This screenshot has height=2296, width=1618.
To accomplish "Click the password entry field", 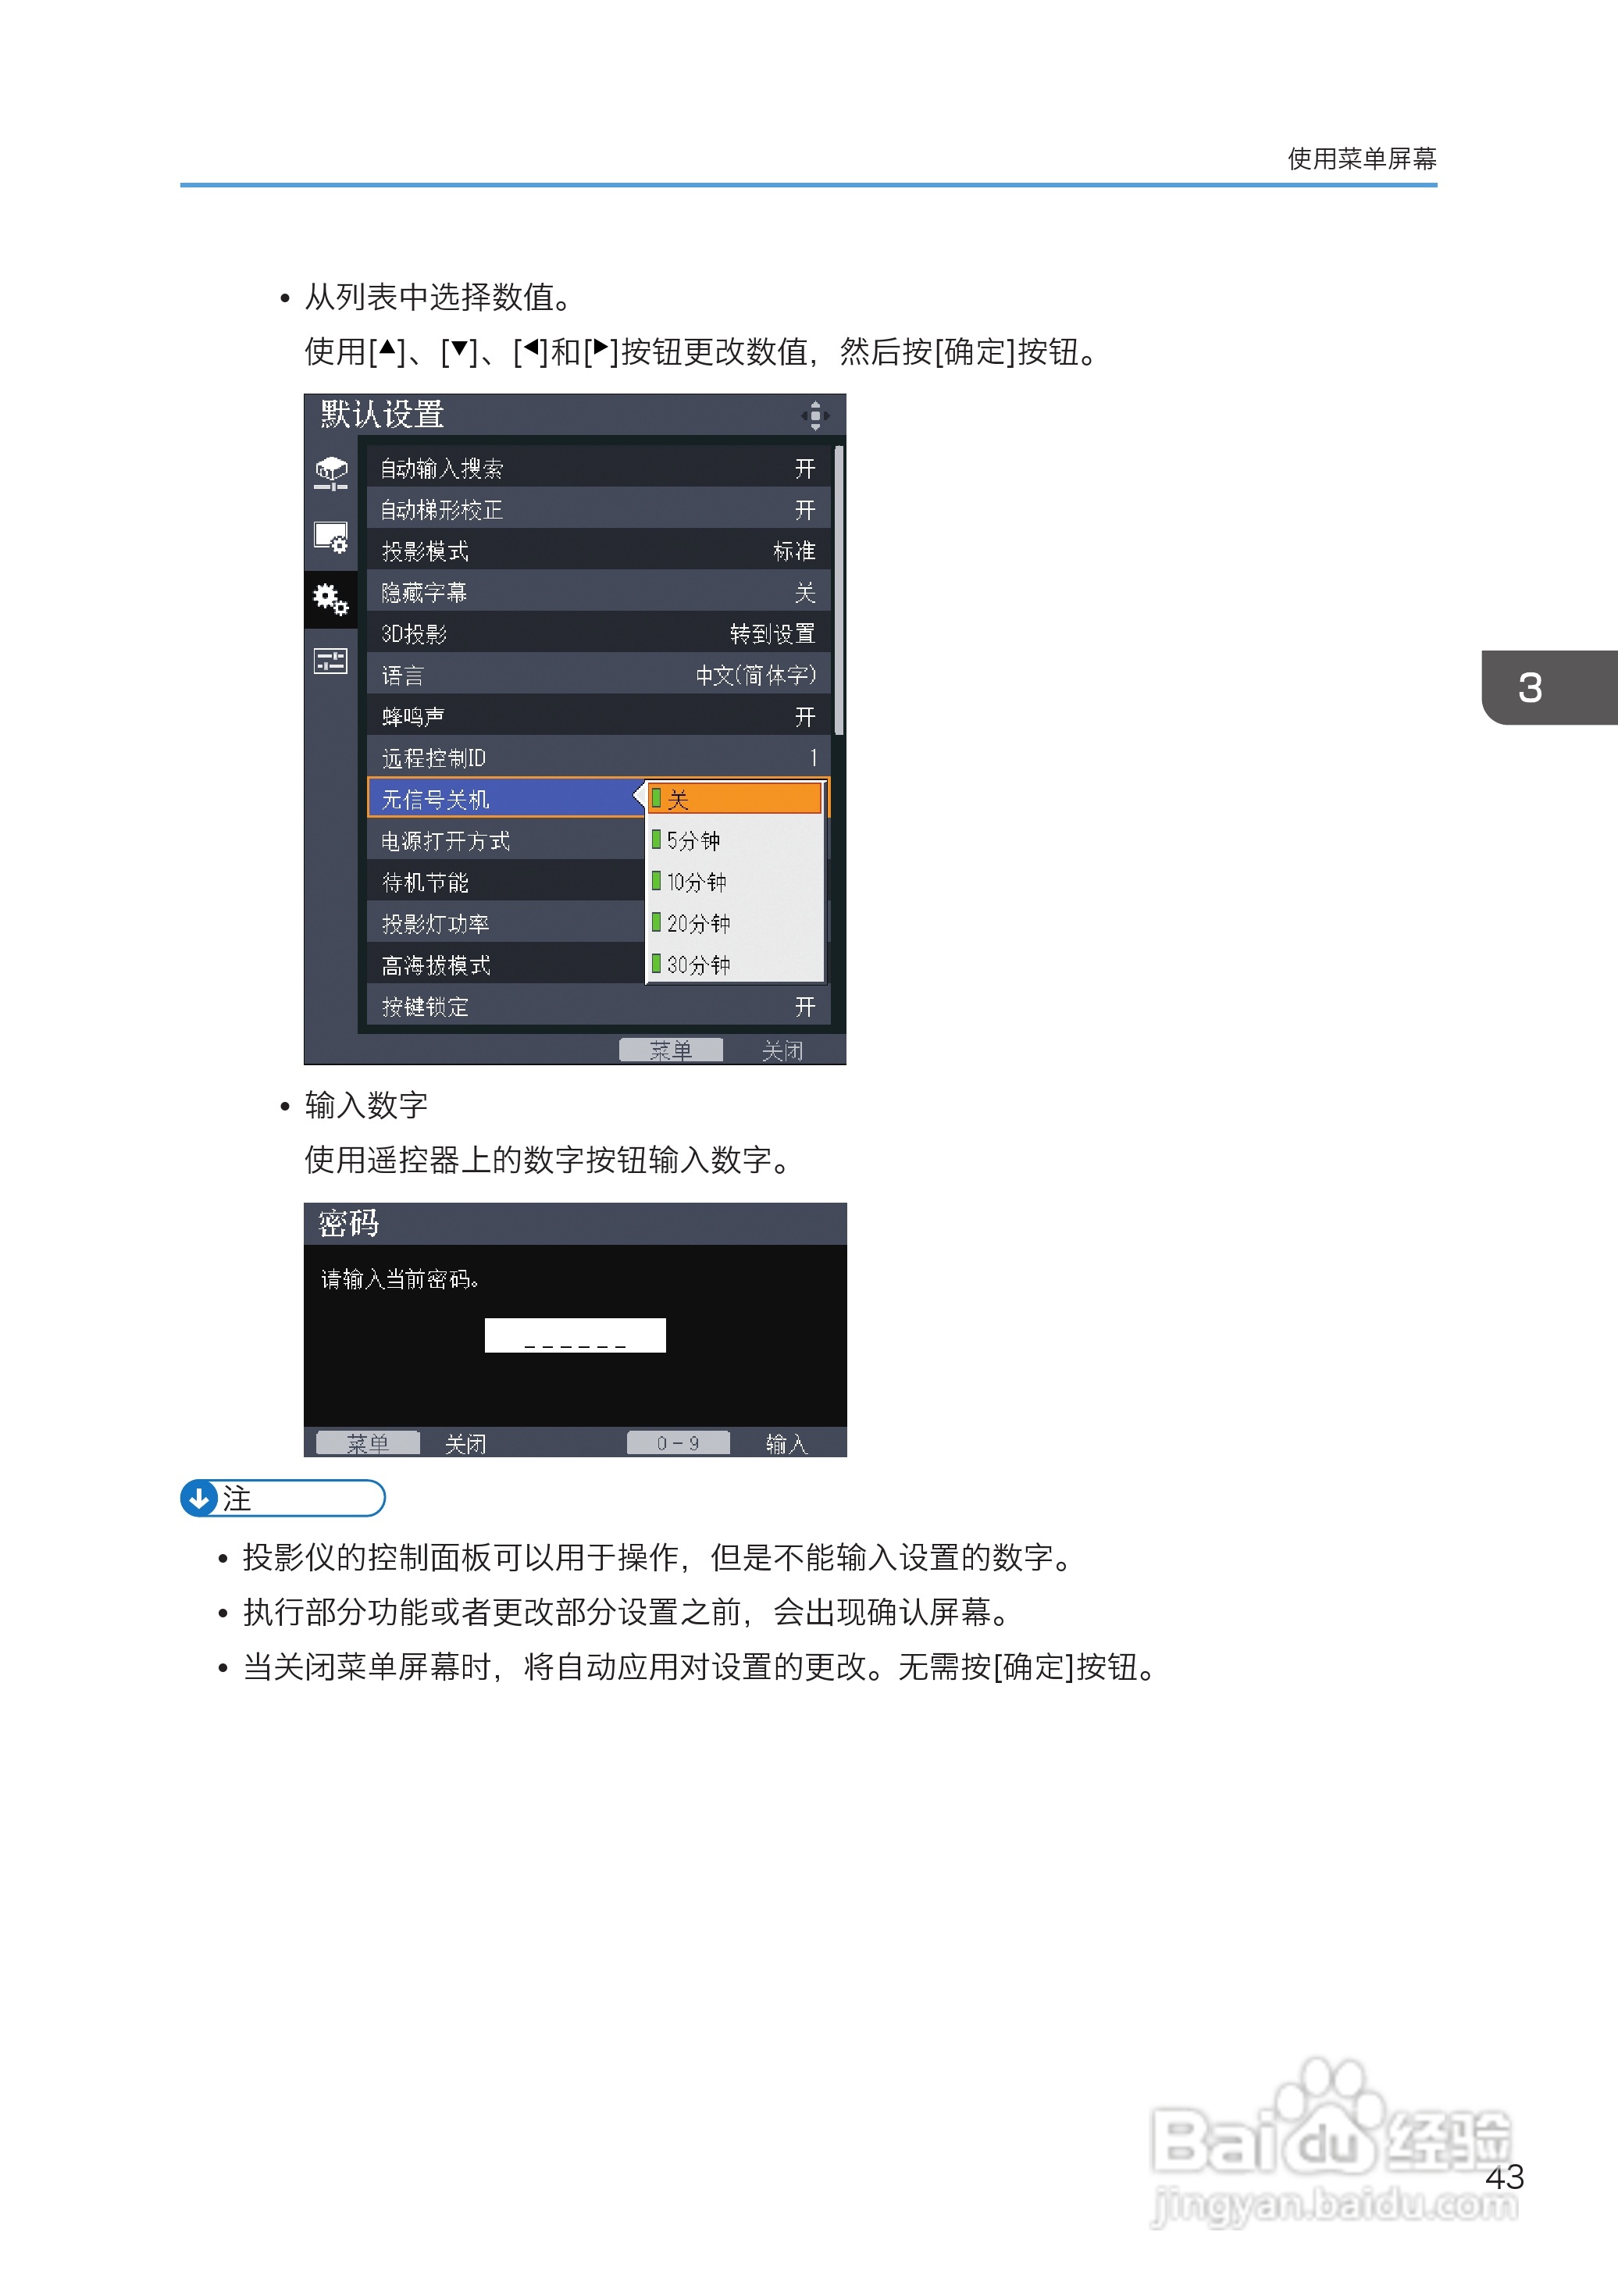I will (x=575, y=1335).
